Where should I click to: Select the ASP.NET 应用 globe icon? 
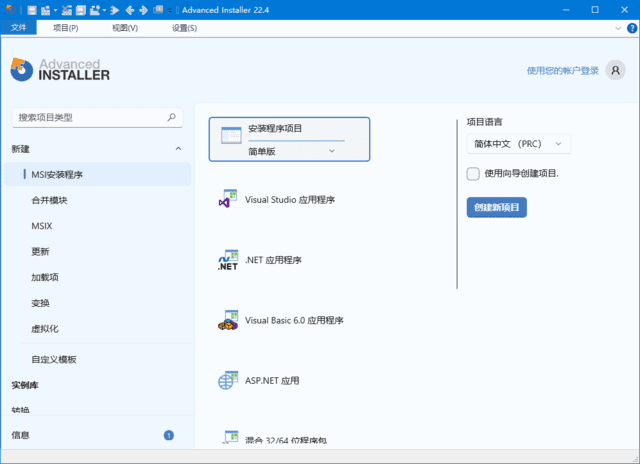point(227,380)
